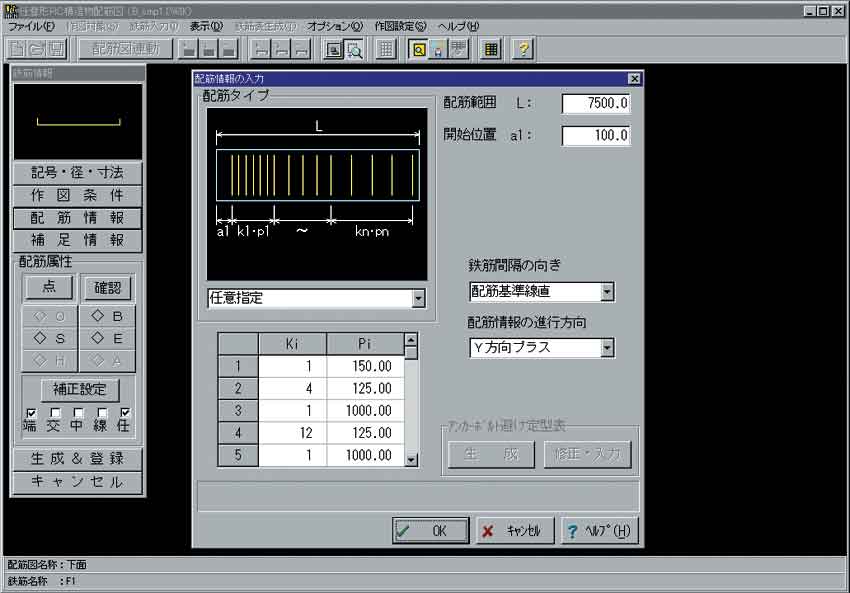Image resolution: width=850 pixels, height=593 pixels.
Task: Open the 鉄筋間隔の向き dropdown
Action: point(607,292)
